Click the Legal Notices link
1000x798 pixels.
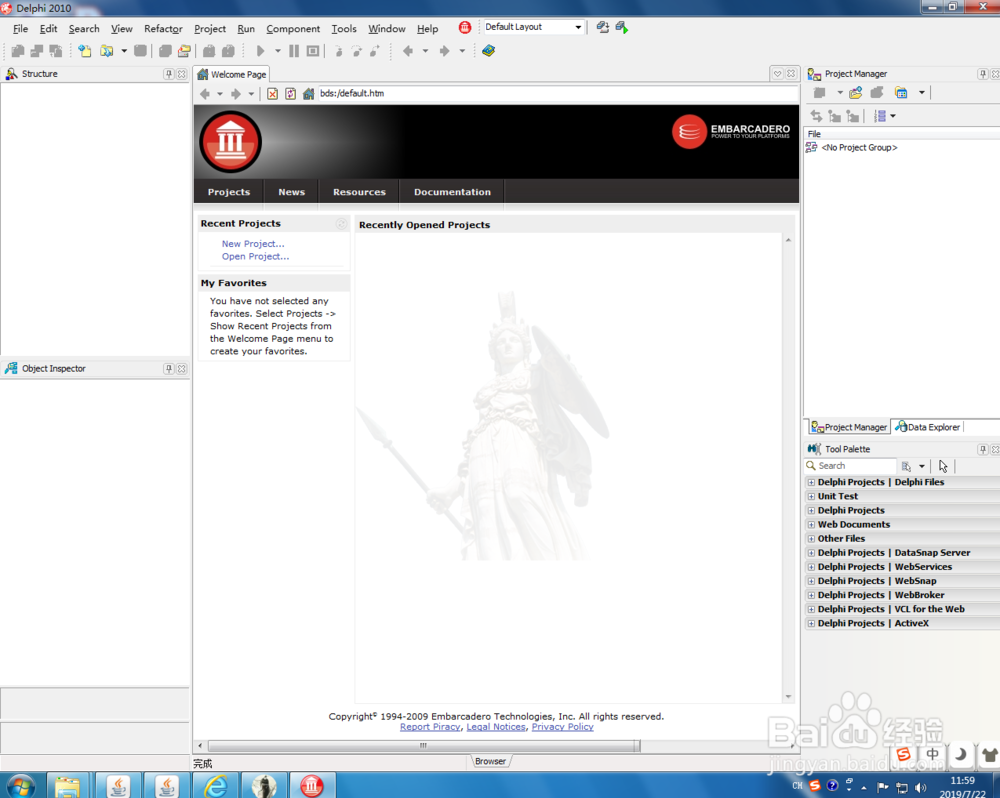coord(496,727)
